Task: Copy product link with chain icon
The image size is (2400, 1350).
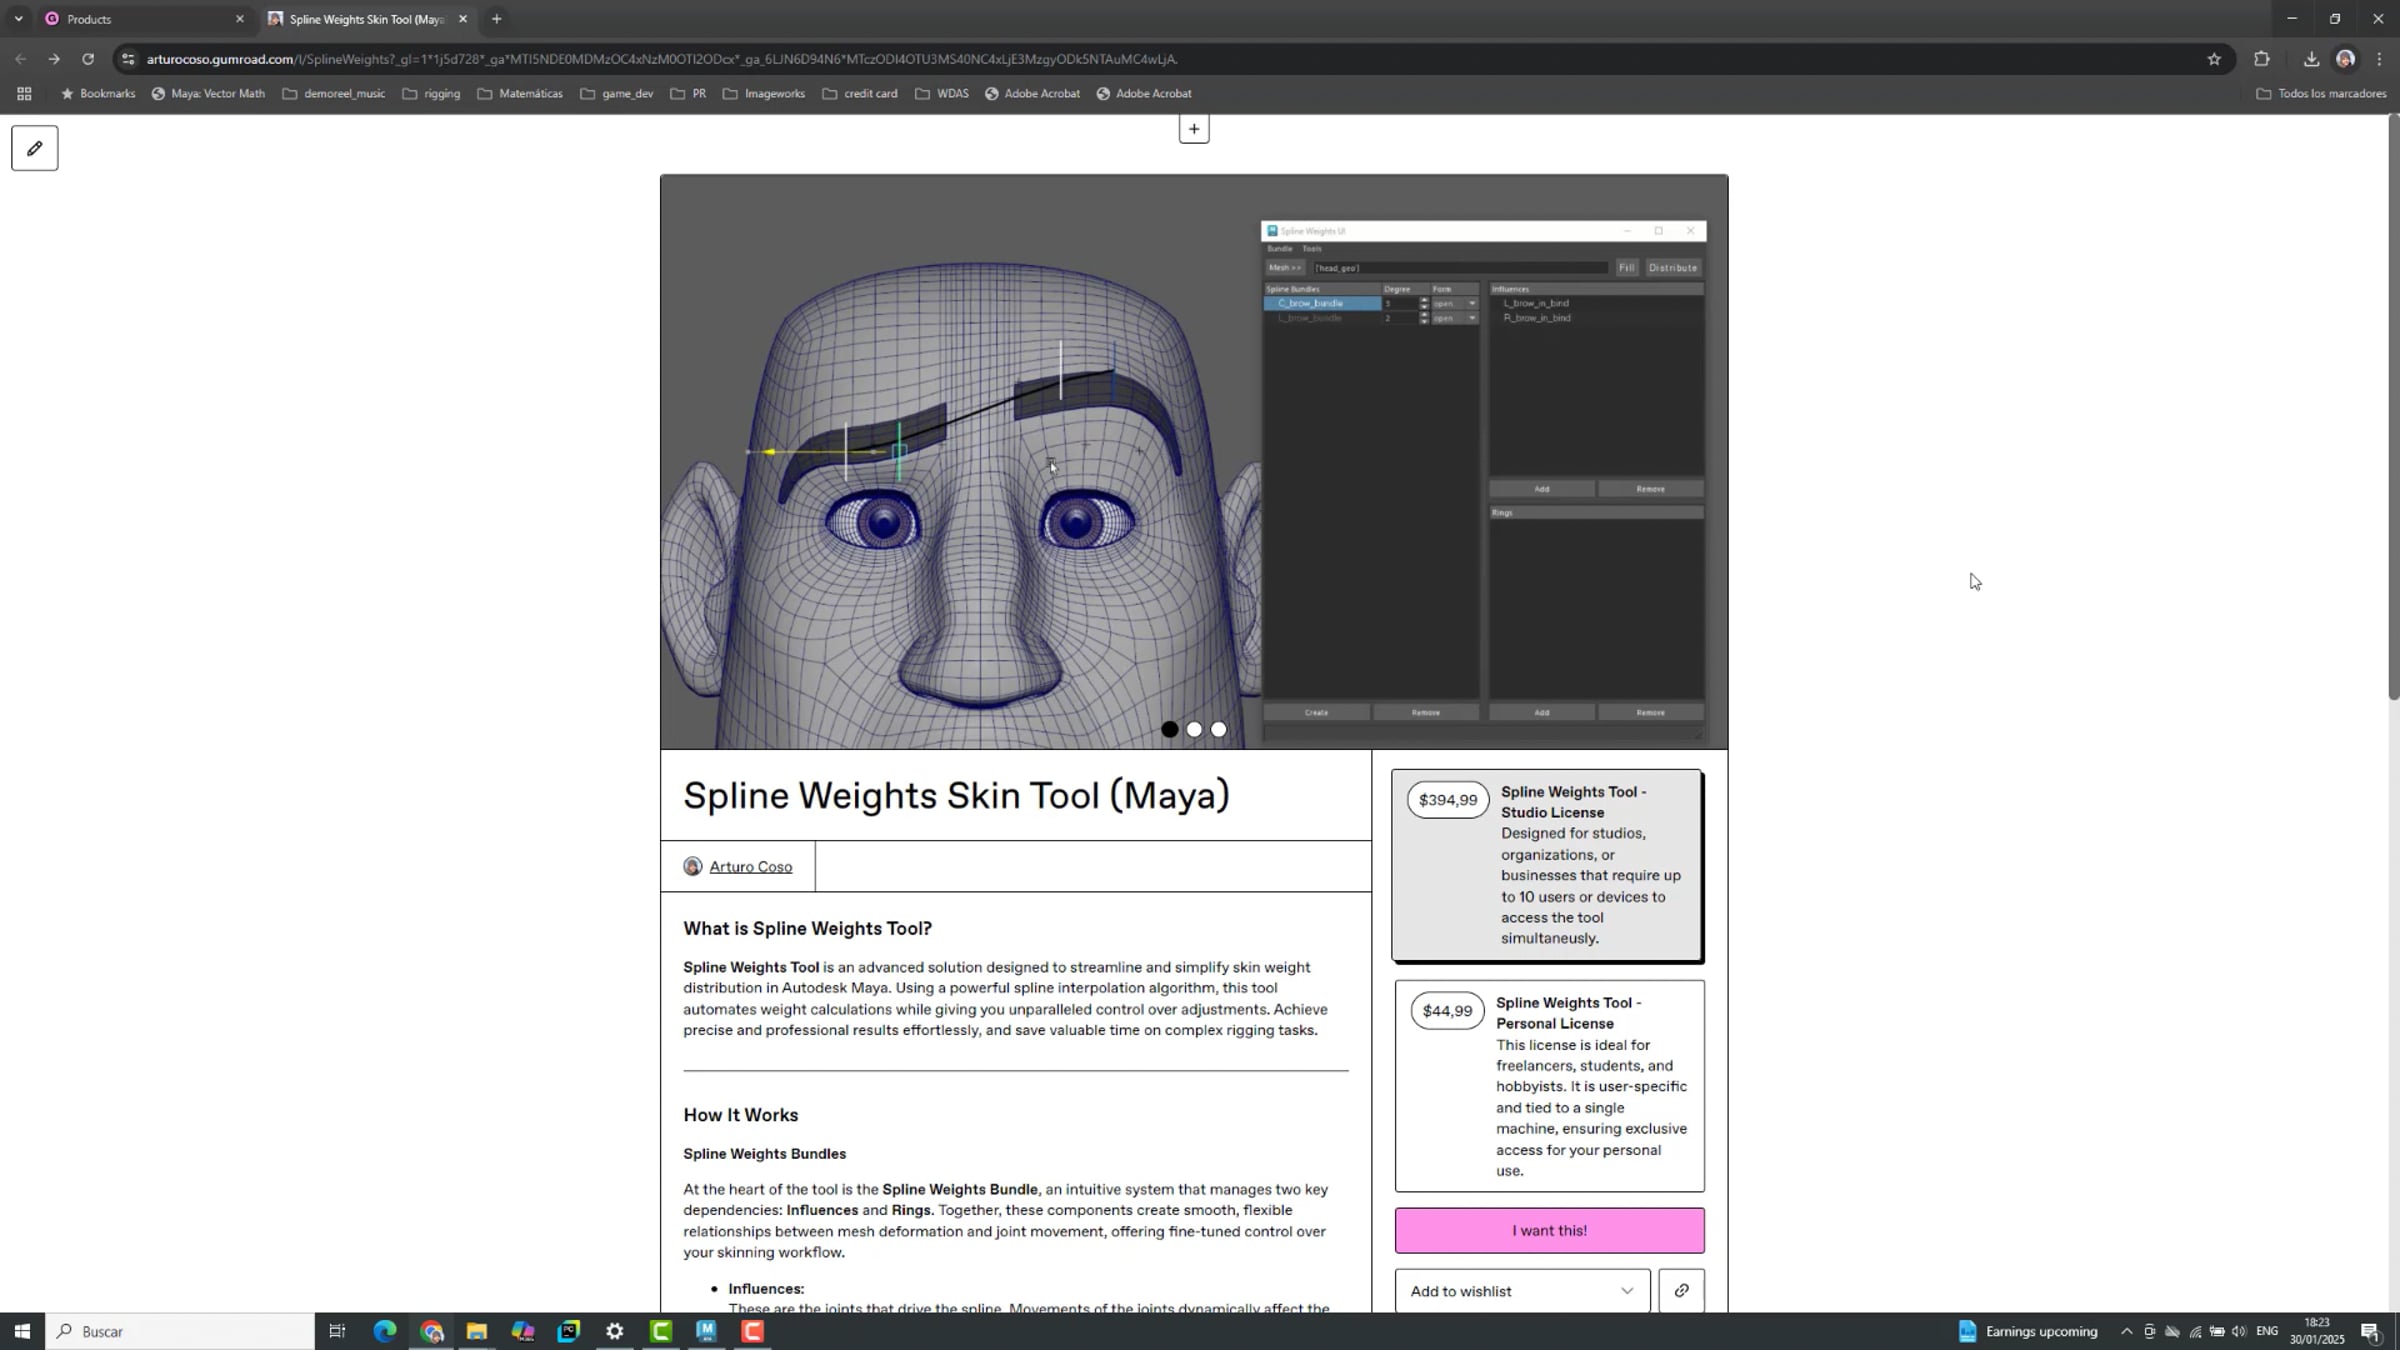Action: [1681, 1290]
